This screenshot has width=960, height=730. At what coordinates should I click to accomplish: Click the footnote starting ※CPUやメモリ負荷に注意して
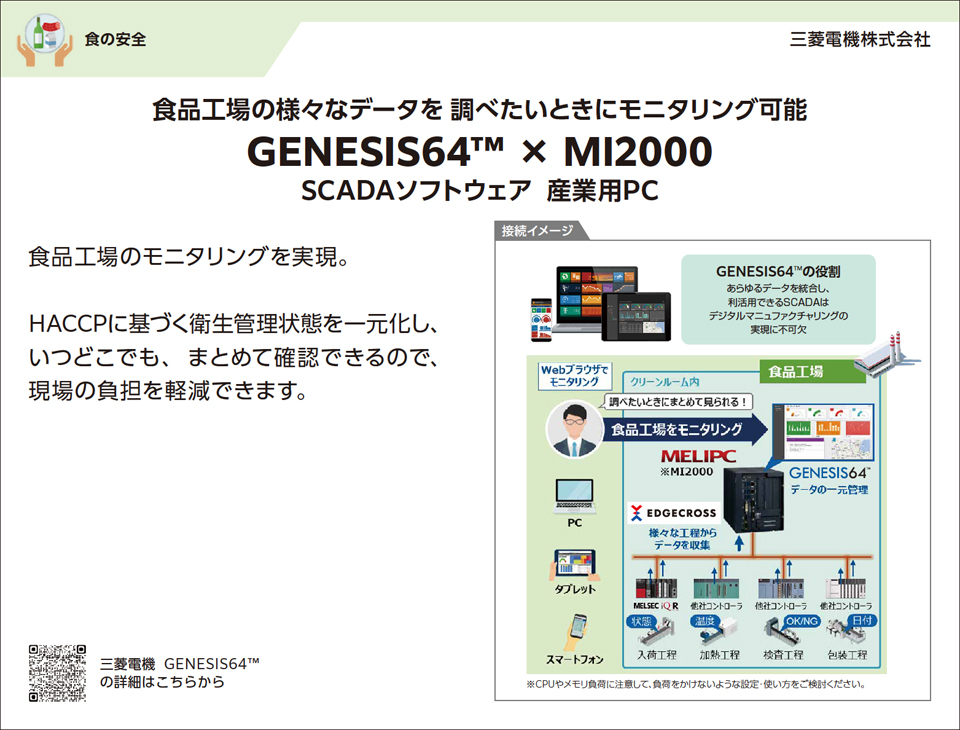(x=696, y=683)
